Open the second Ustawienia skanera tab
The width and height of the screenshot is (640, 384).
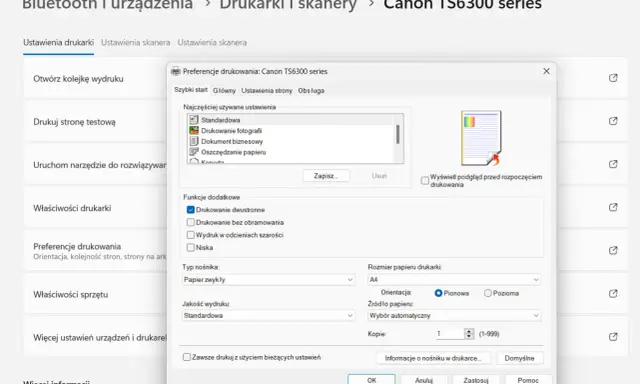[x=212, y=42]
